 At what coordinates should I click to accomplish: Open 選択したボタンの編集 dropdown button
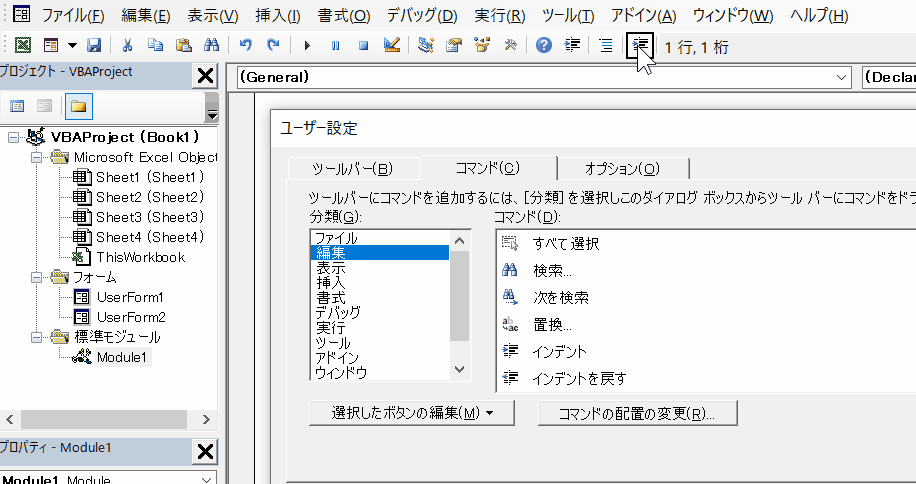412,413
